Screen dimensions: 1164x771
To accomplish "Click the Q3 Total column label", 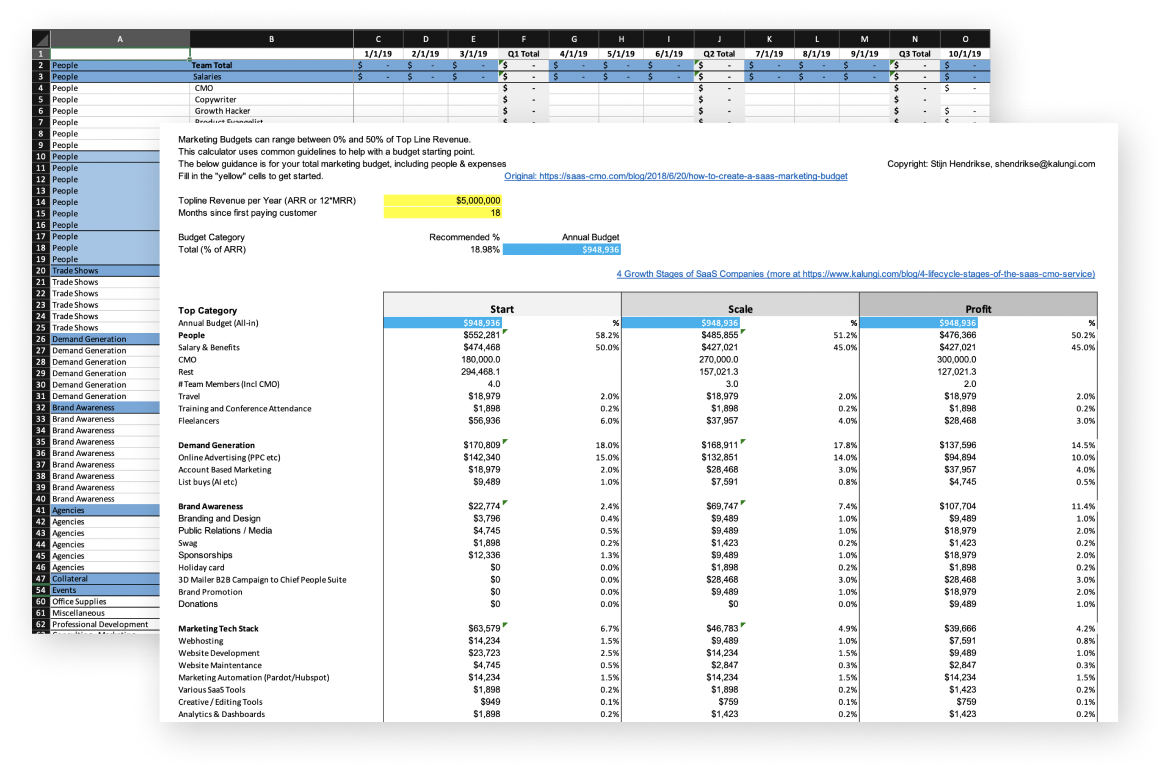I will point(915,53).
